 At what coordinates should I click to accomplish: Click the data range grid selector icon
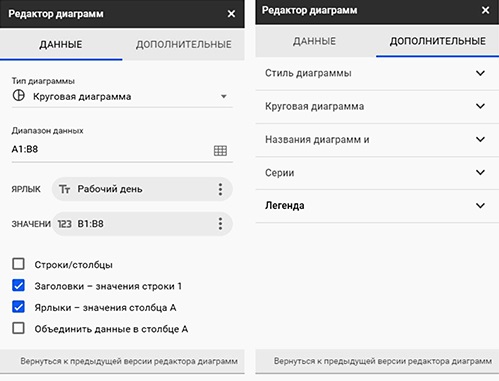point(220,151)
